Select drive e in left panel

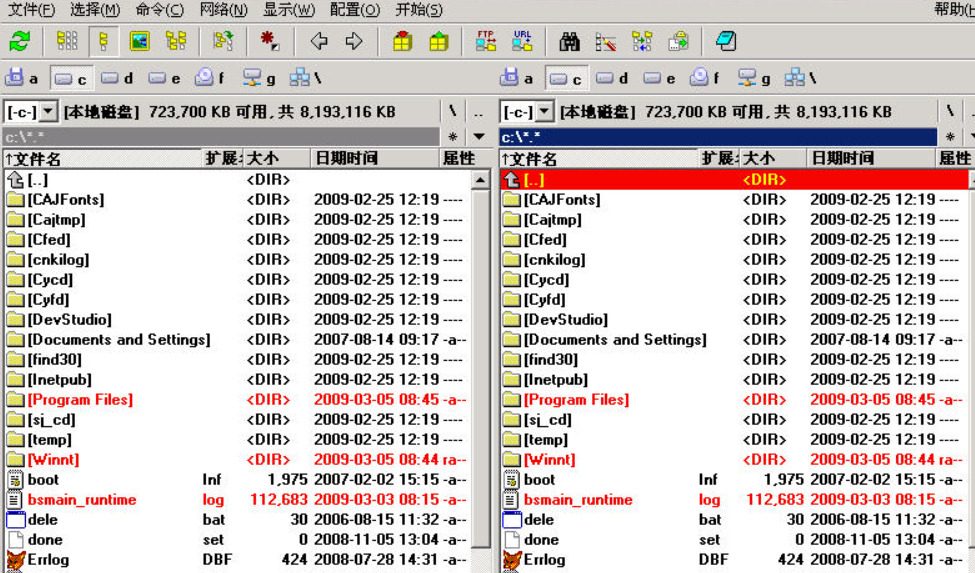(164, 78)
